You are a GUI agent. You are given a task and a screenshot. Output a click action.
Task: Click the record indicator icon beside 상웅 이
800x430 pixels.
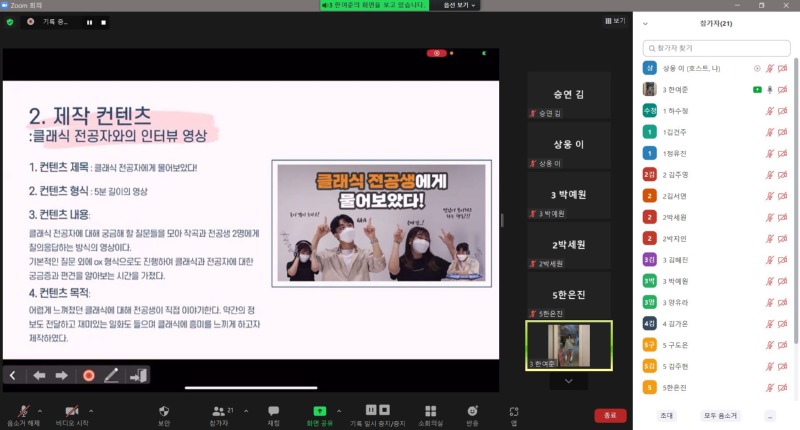click(x=757, y=68)
